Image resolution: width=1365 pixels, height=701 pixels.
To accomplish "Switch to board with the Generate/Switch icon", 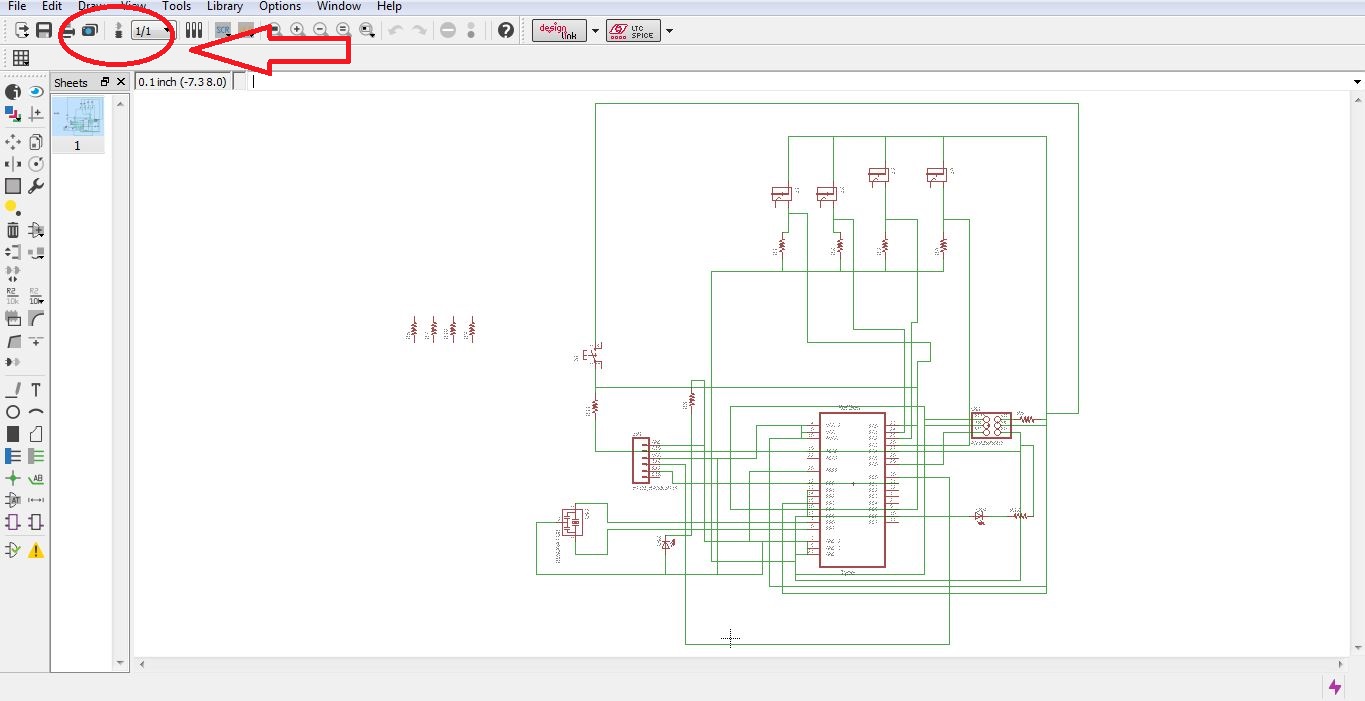I will 119,31.
